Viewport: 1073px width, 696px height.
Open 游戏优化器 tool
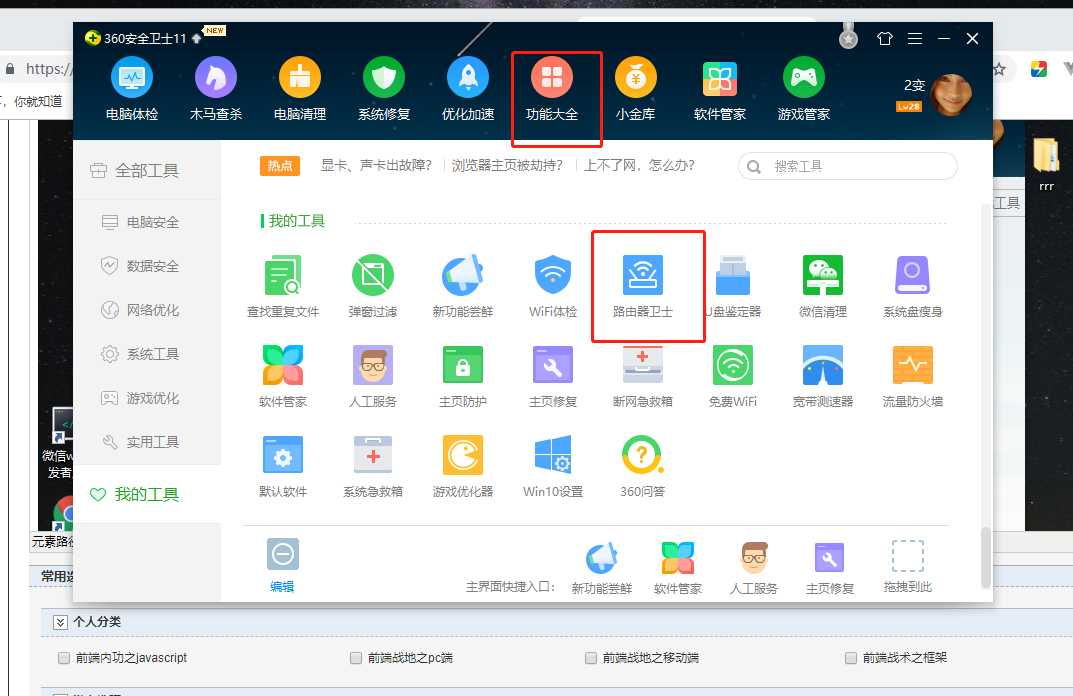[463, 467]
